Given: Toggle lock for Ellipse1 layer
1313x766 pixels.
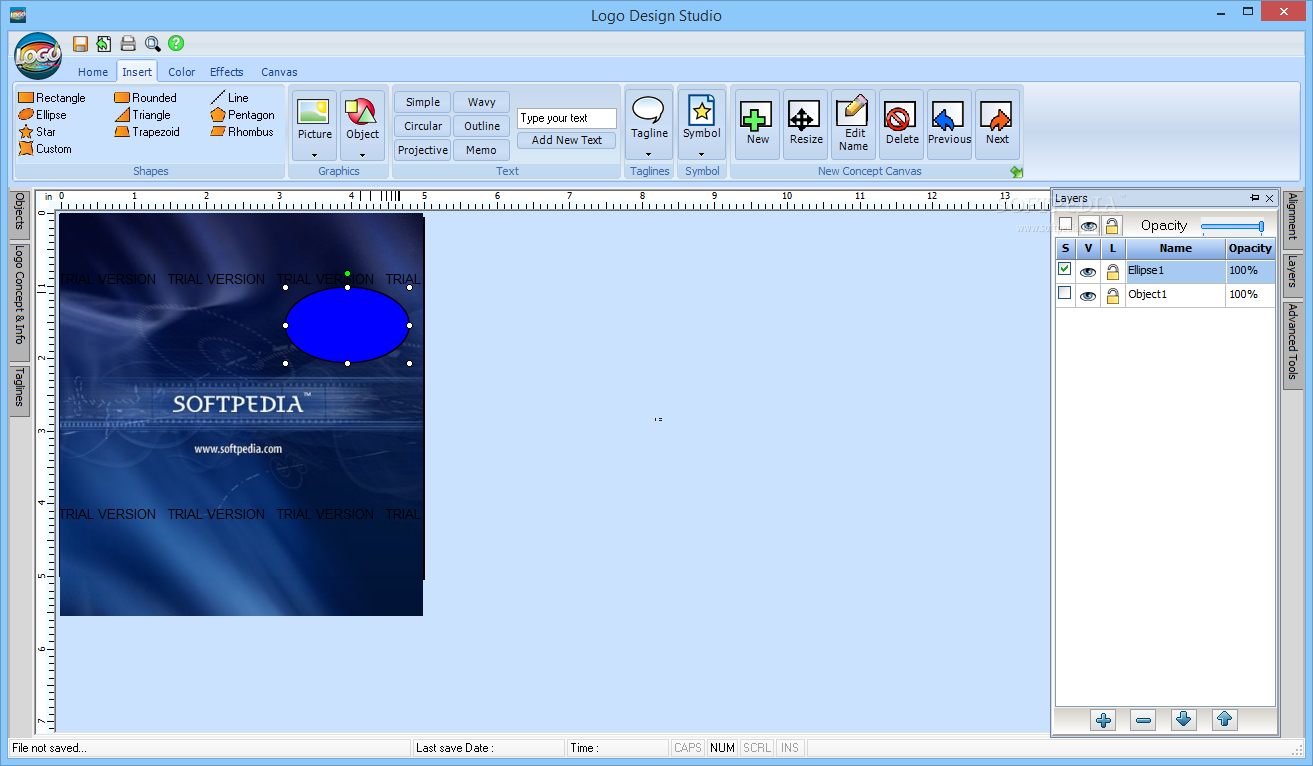Looking at the screenshot, I should tap(1113, 271).
